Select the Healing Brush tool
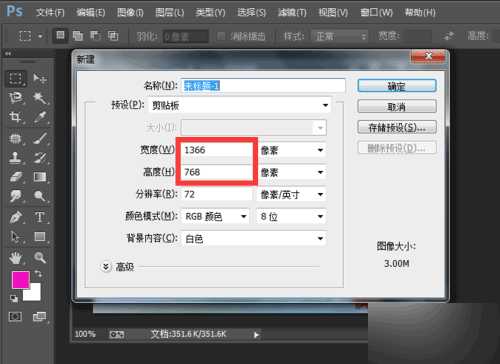 click(x=16, y=138)
